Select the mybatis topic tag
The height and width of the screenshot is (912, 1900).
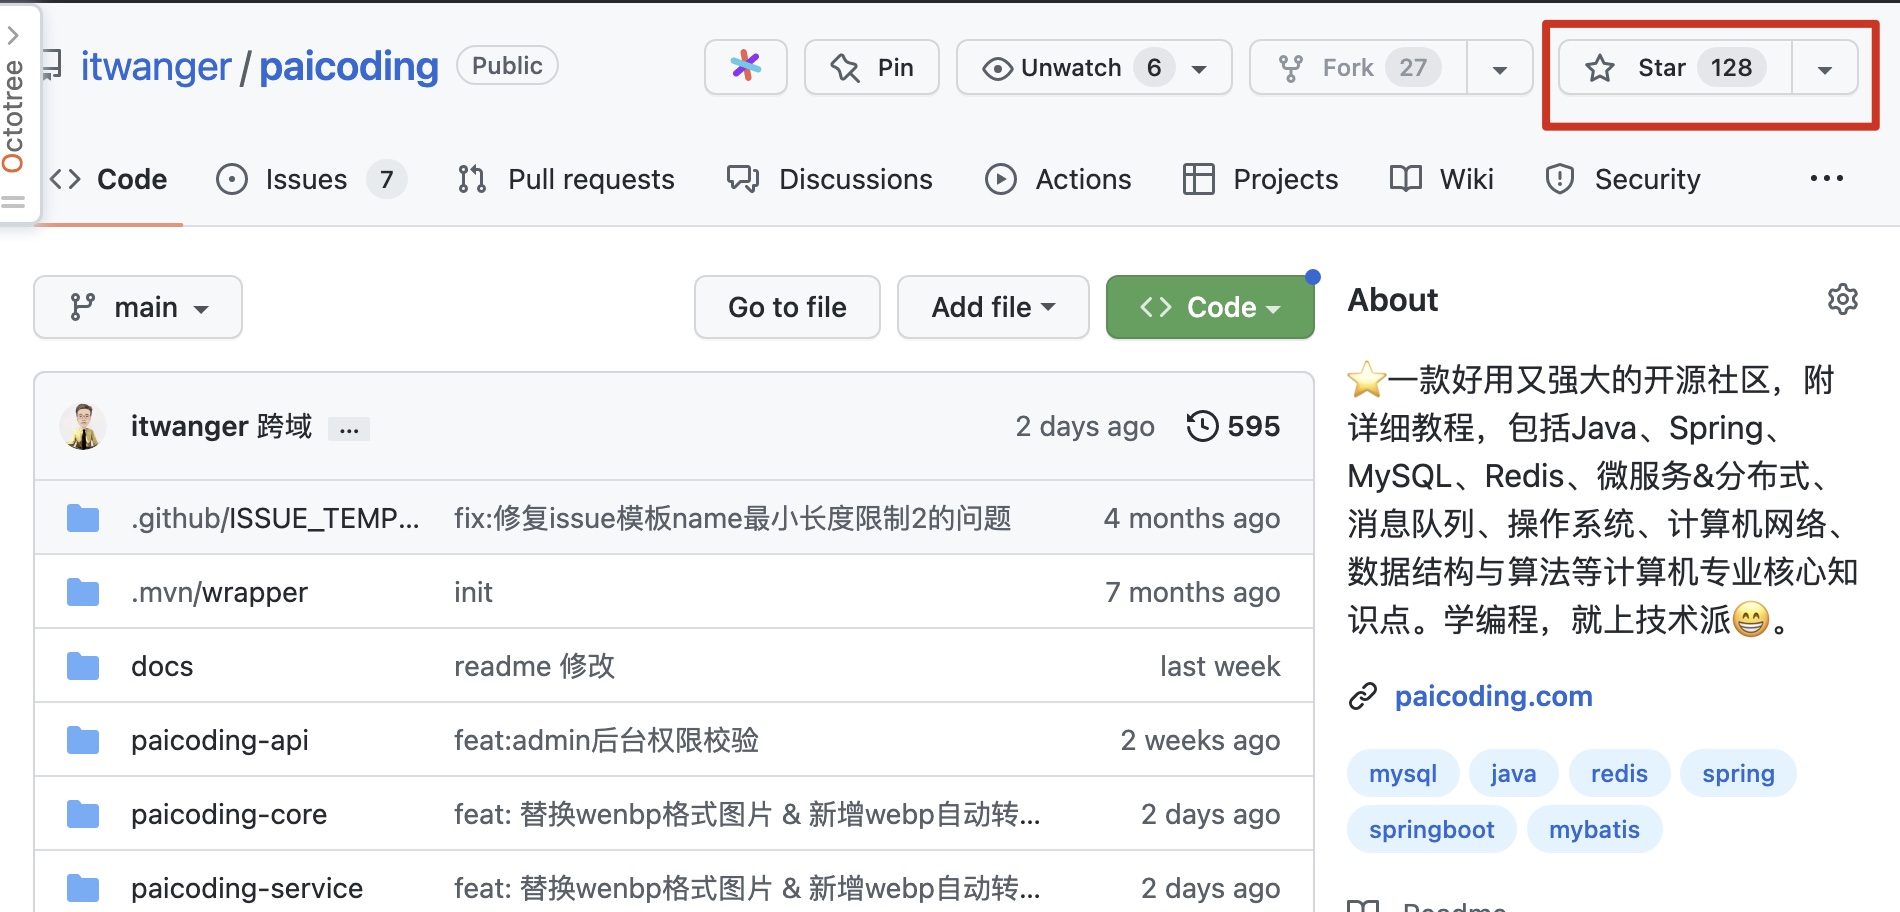[1594, 829]
